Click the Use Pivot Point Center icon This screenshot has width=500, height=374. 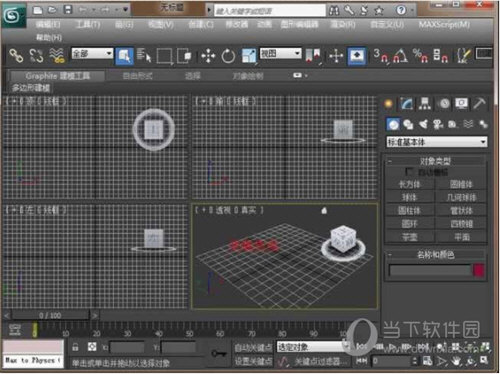pos(313,56)
